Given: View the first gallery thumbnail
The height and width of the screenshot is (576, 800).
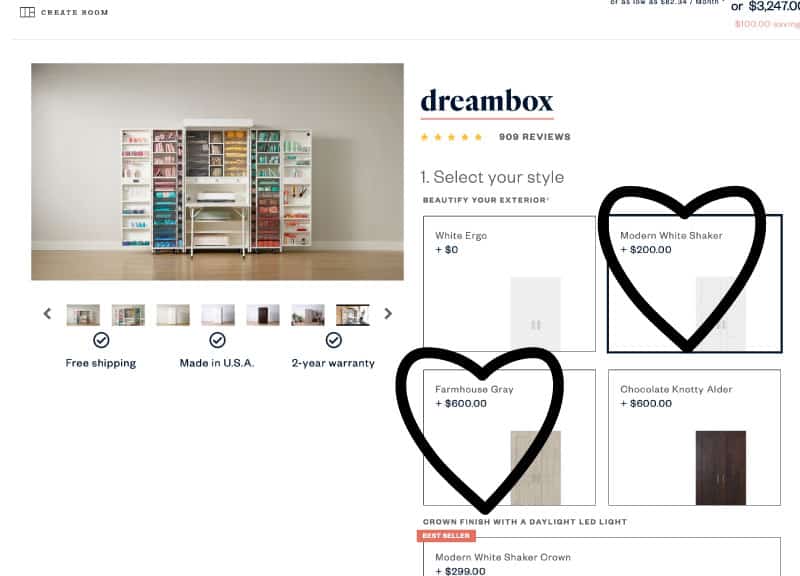Looking at the screenshot, I should 83,315.
